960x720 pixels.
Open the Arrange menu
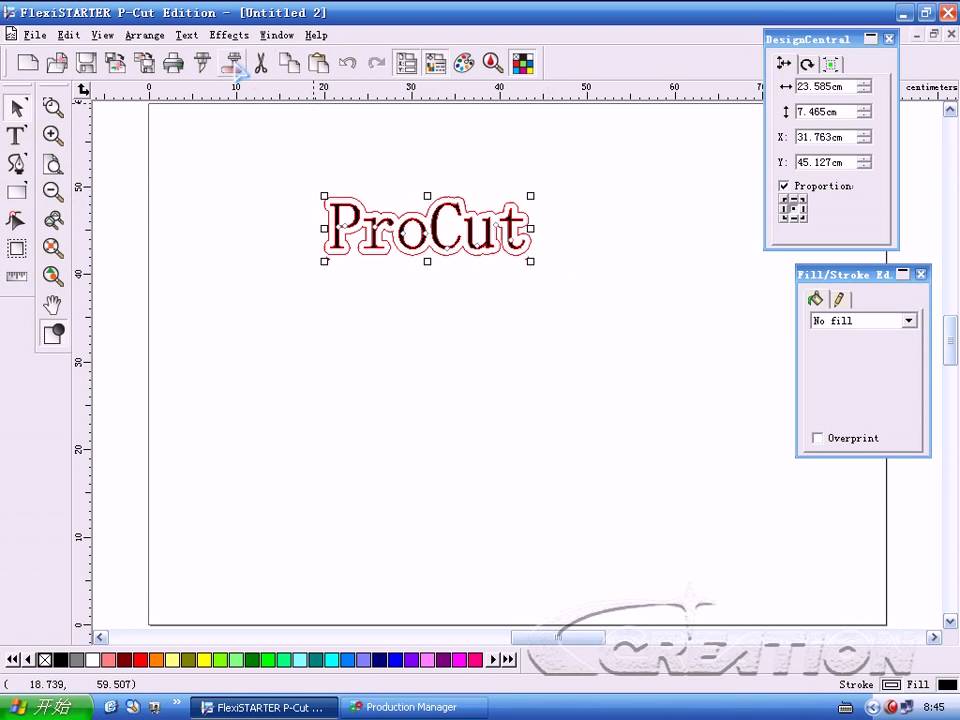pyautogui.click(x=145, y=36)
